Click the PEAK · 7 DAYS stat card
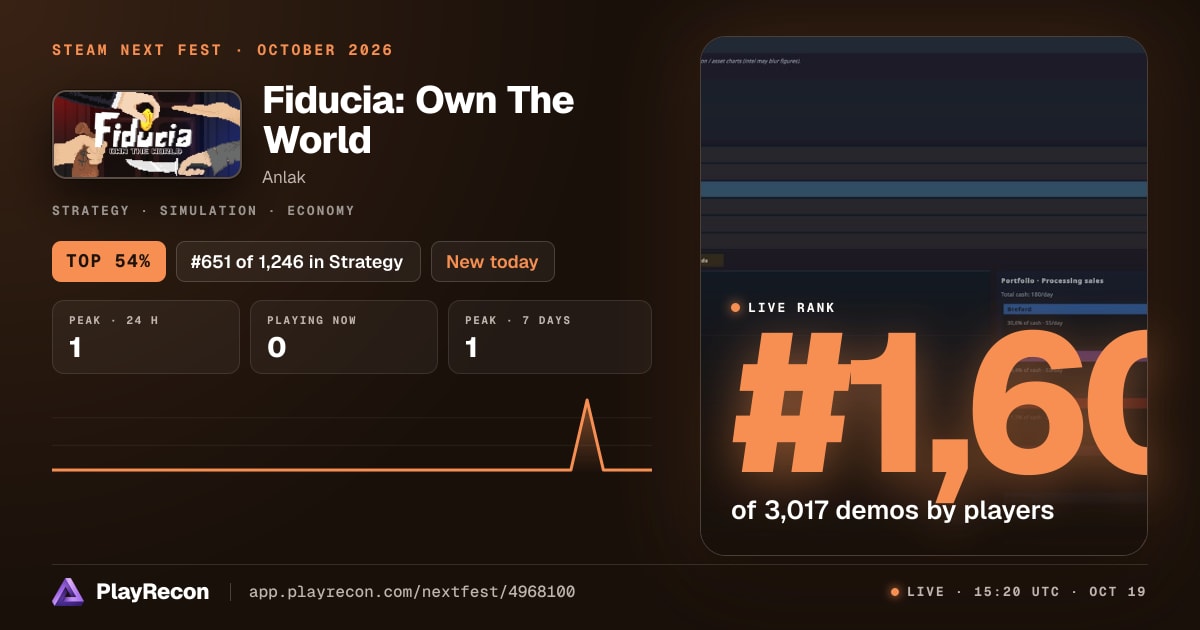Viewport: 1200px width, 630px height. click(550, 337)
